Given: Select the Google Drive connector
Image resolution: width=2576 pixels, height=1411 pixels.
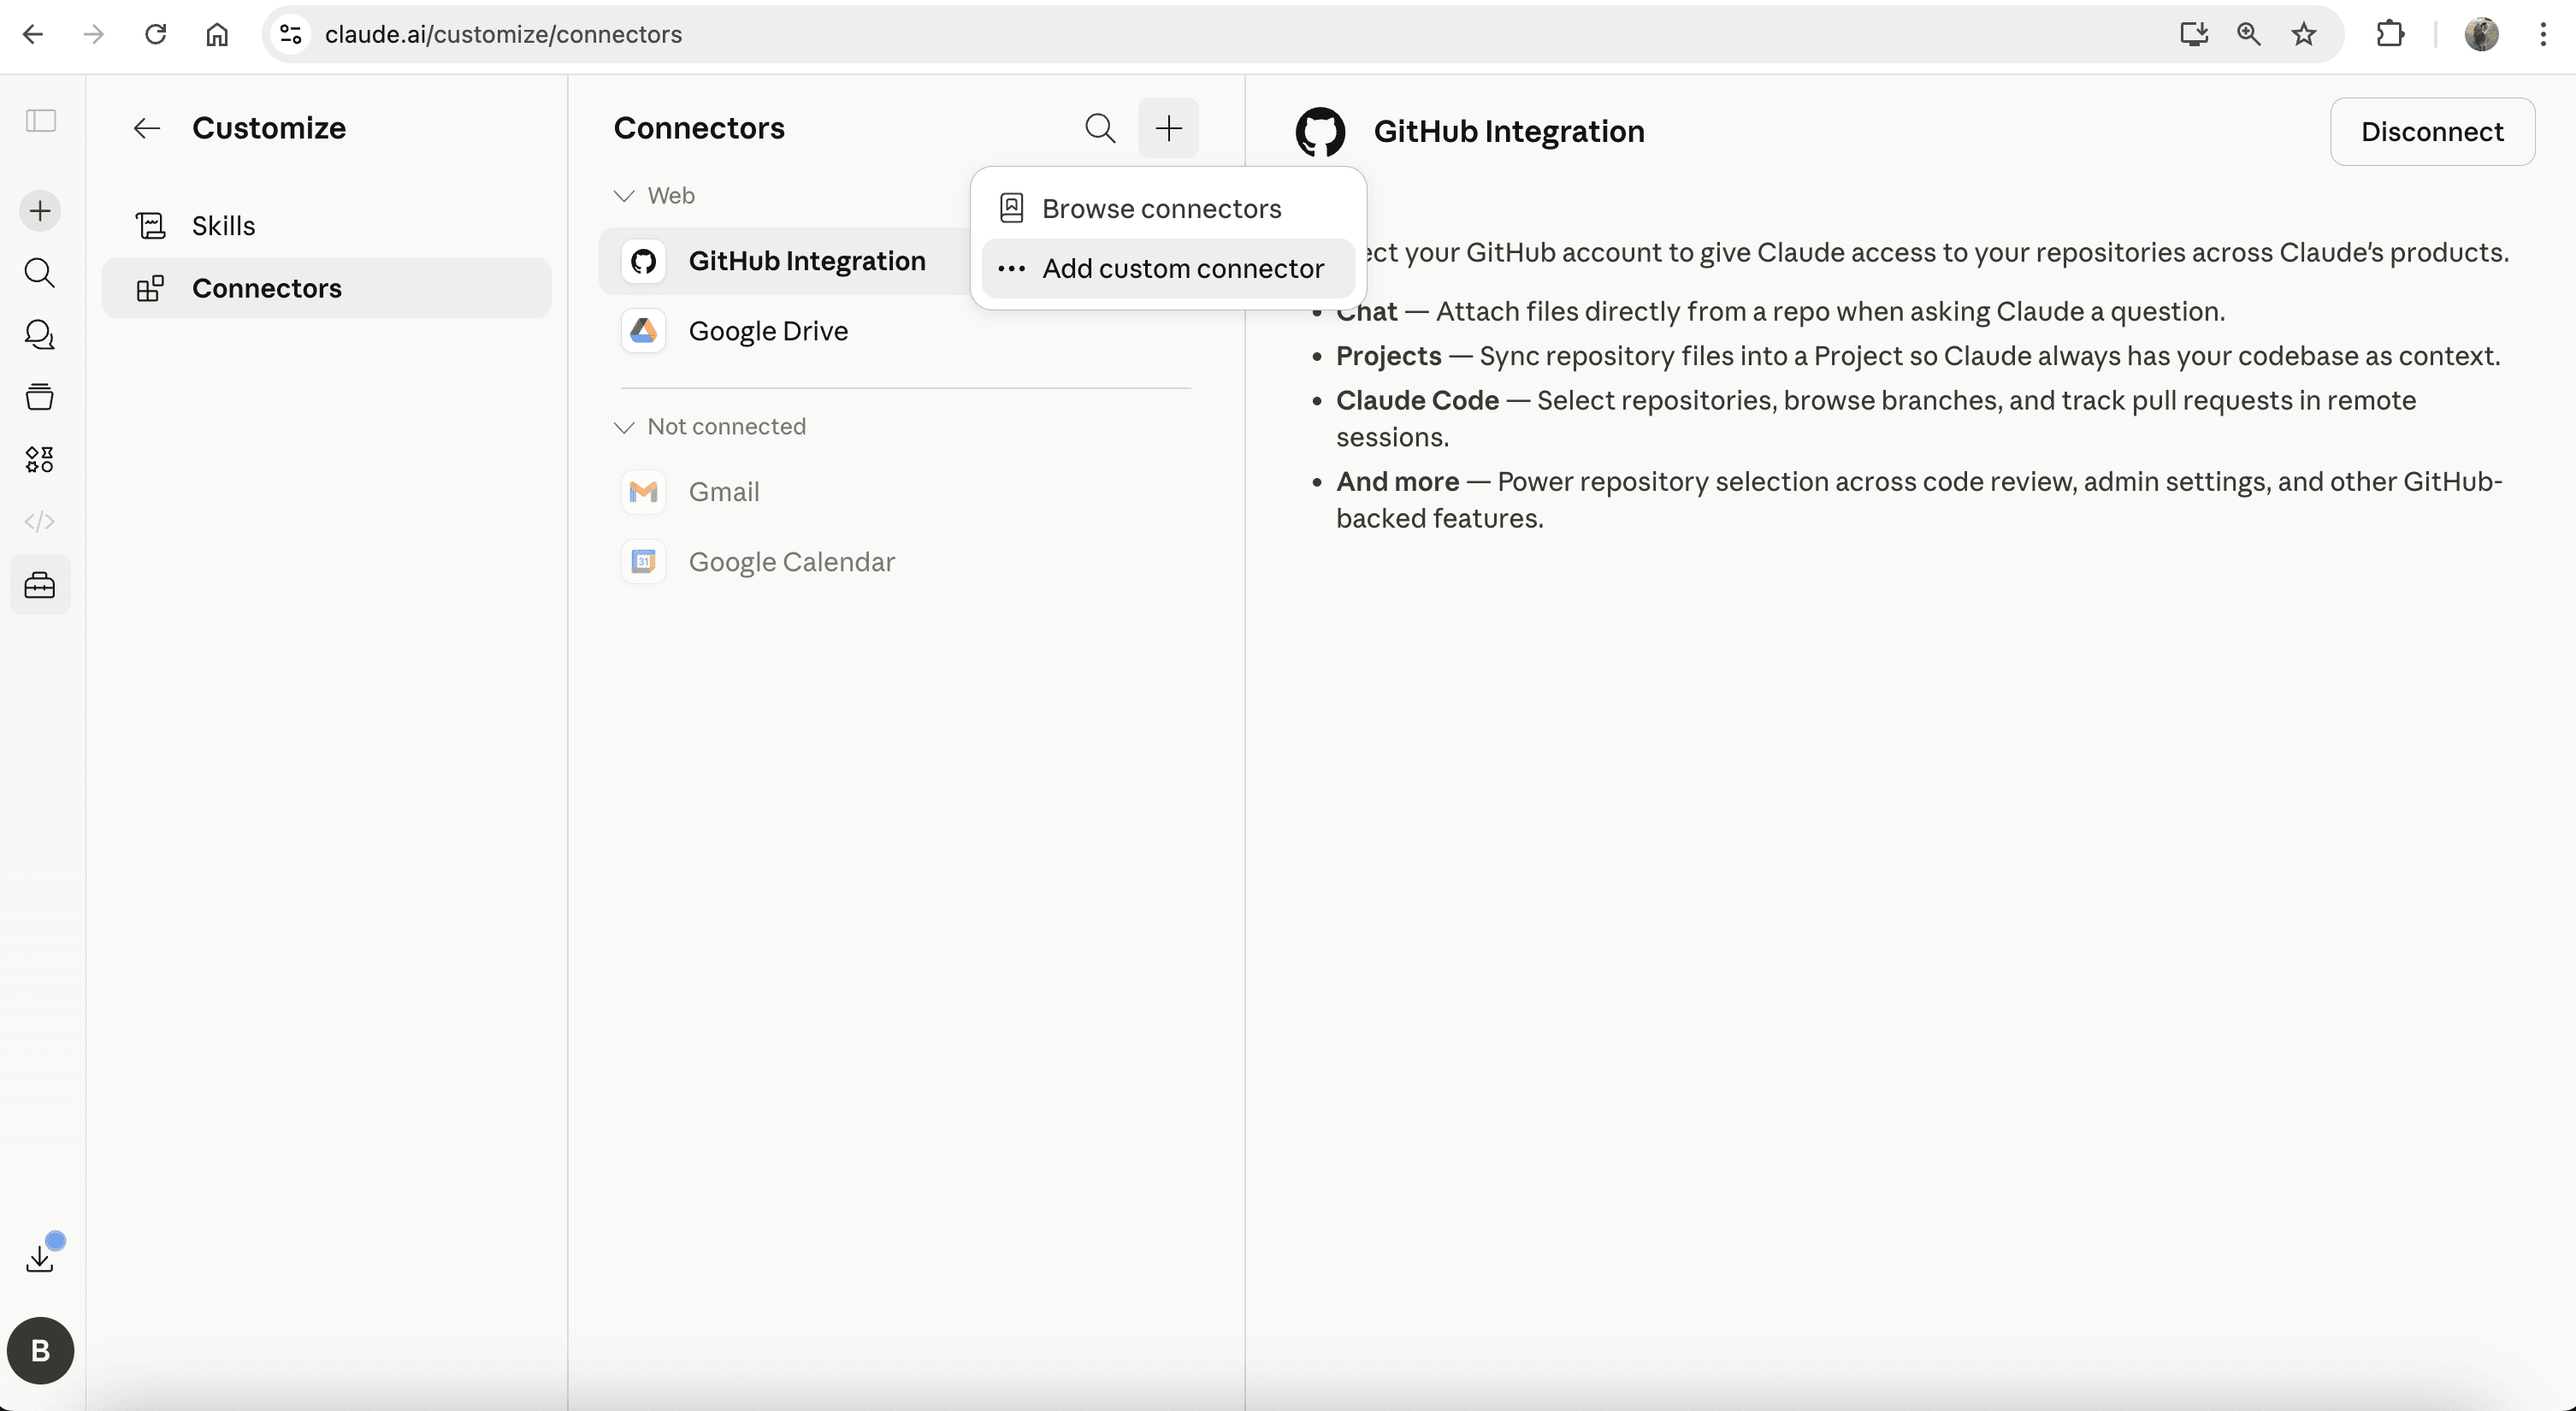Looking at the screenshot, I should [905, 331].
